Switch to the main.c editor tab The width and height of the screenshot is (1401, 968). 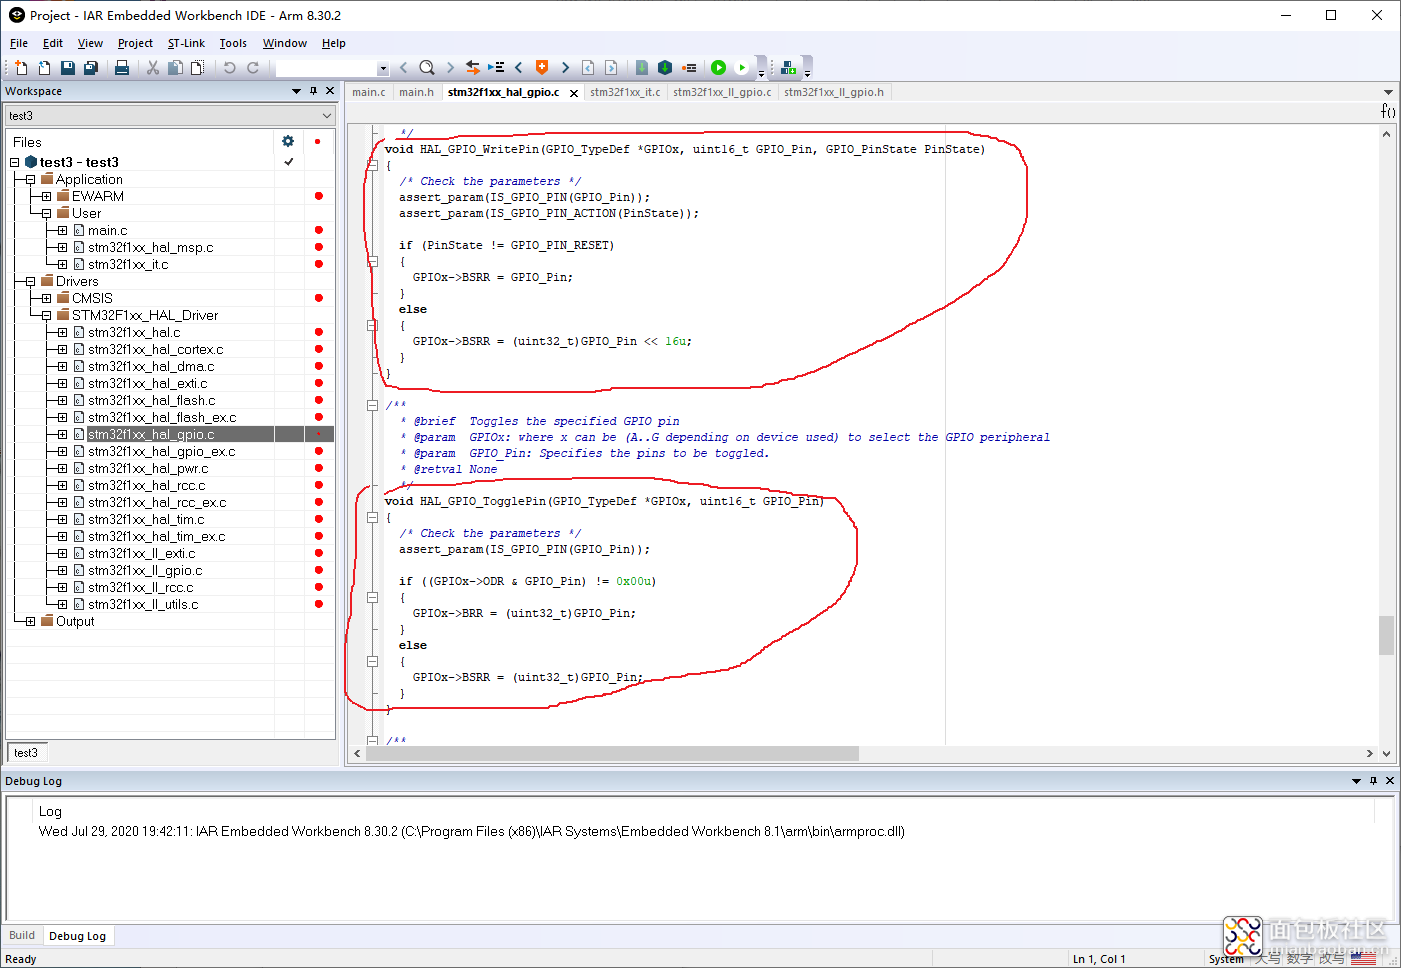click(368, 92)
